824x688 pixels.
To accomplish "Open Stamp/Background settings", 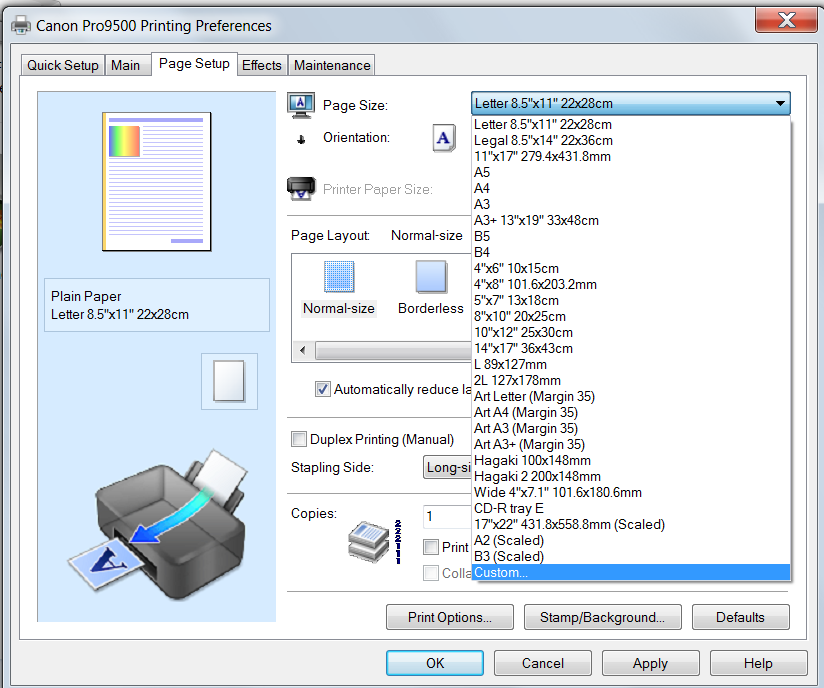I will coord(603,617).
